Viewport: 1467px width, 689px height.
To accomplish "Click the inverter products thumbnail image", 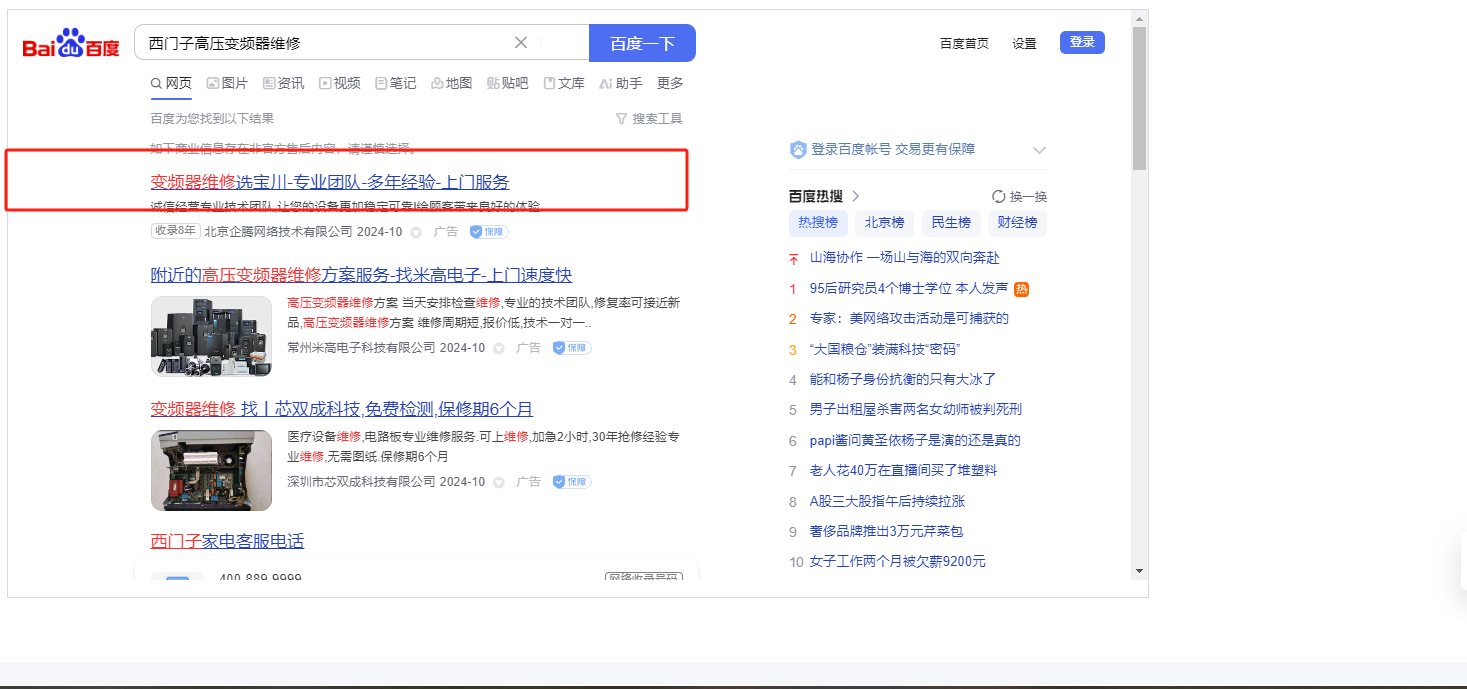I will pyautogui.click(x=211, y=336).
